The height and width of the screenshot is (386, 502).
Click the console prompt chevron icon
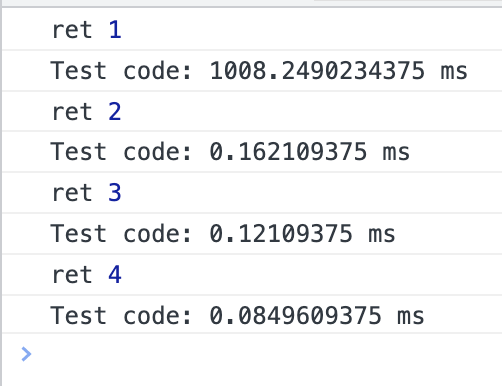pos(26,354)
